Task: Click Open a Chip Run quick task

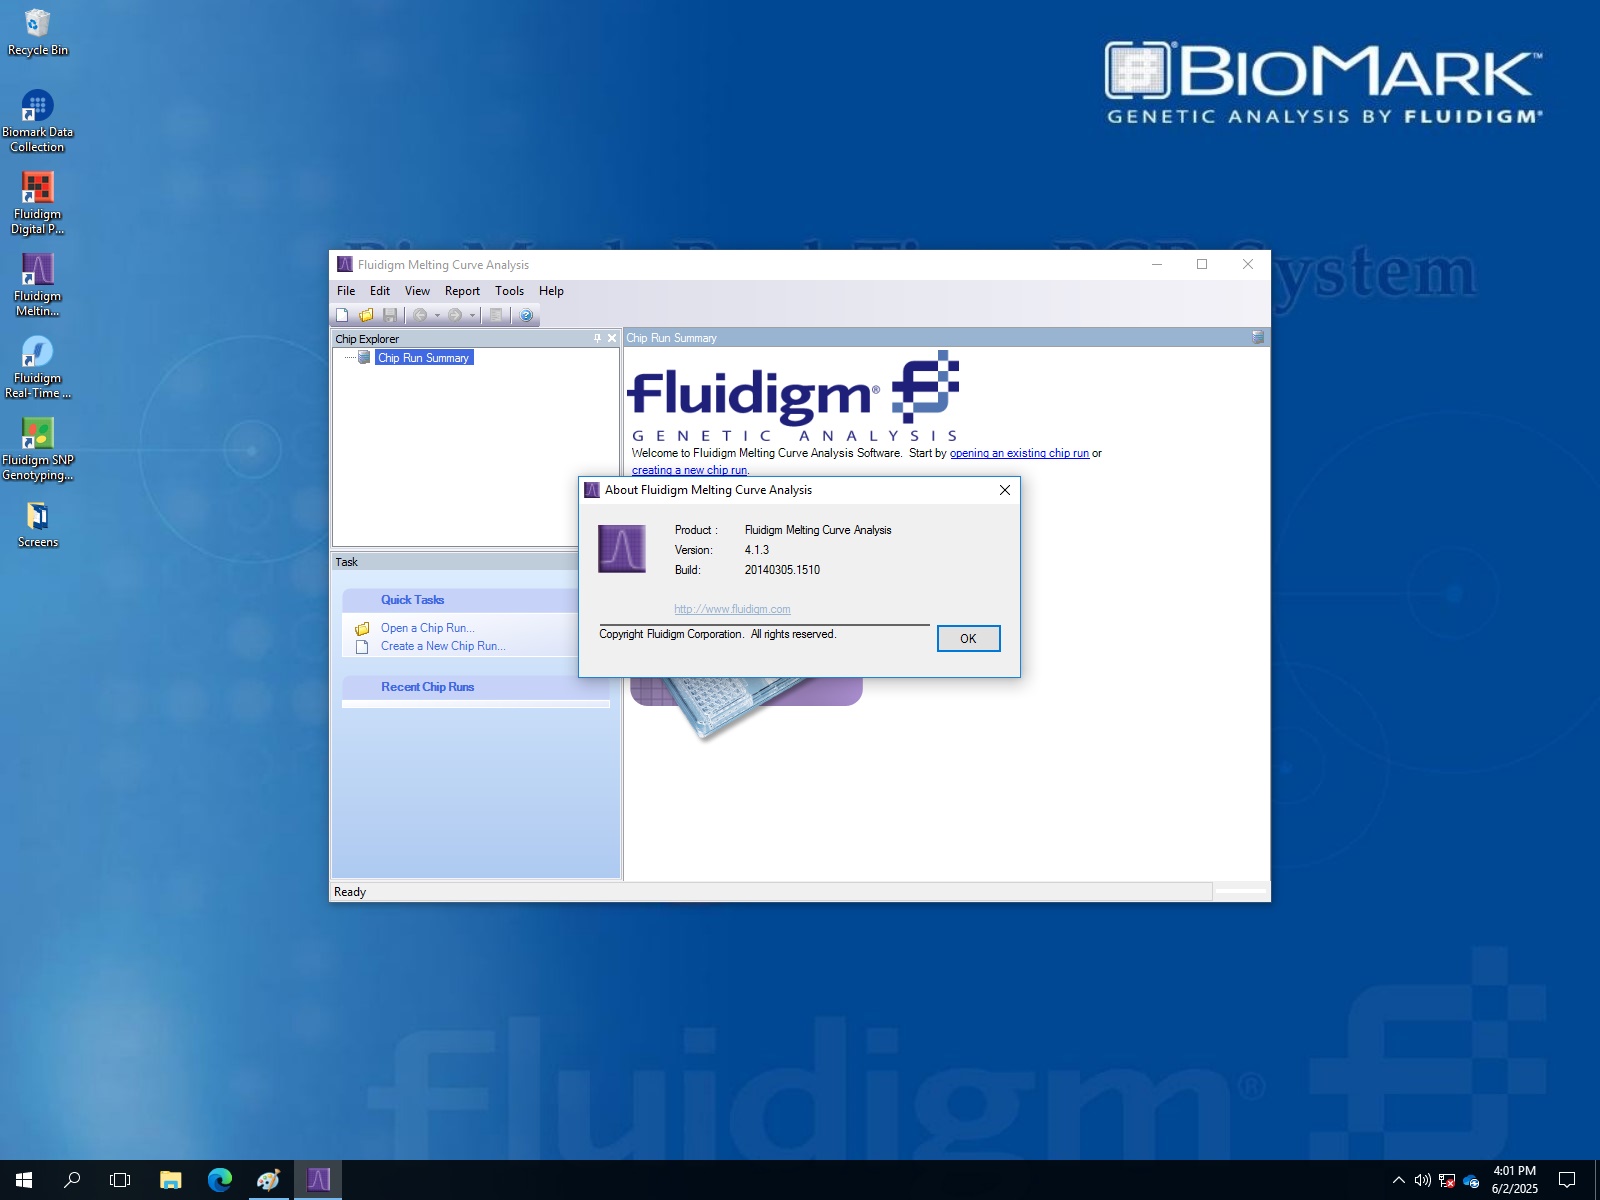Action: pos(427,628)
